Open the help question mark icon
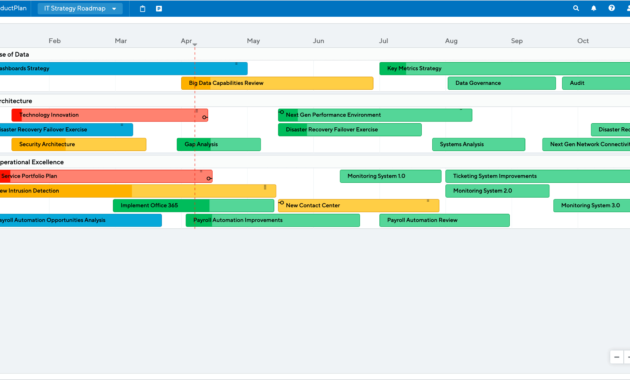Viewport: 630px width, 380px height. 611,8
